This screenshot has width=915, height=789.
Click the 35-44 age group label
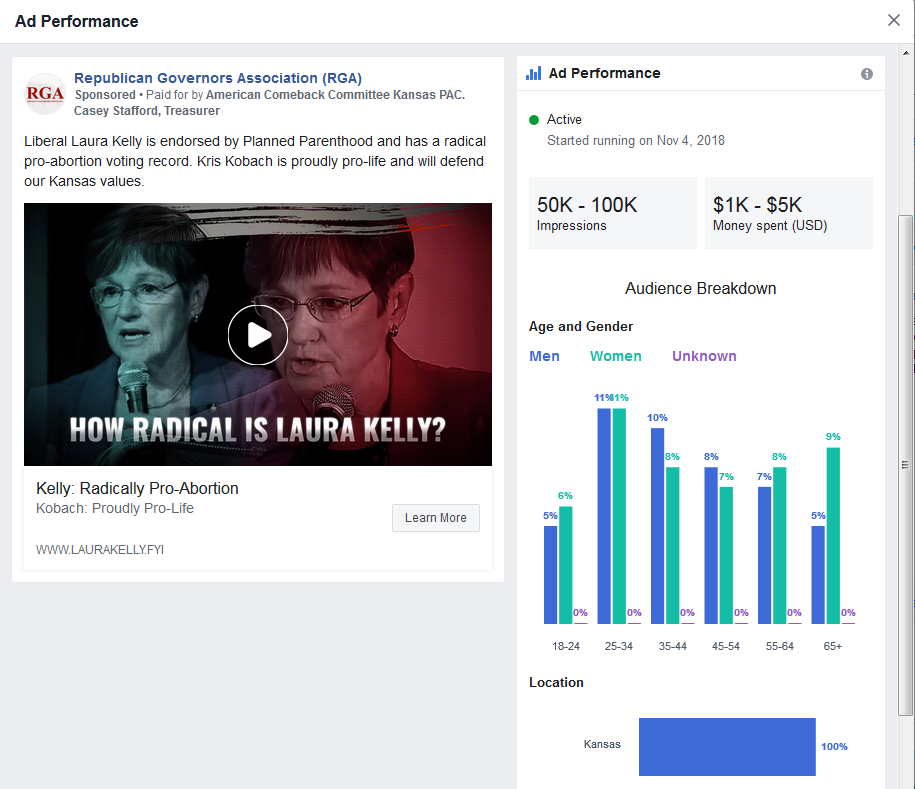pyautogui.click(x=673, y=646)
